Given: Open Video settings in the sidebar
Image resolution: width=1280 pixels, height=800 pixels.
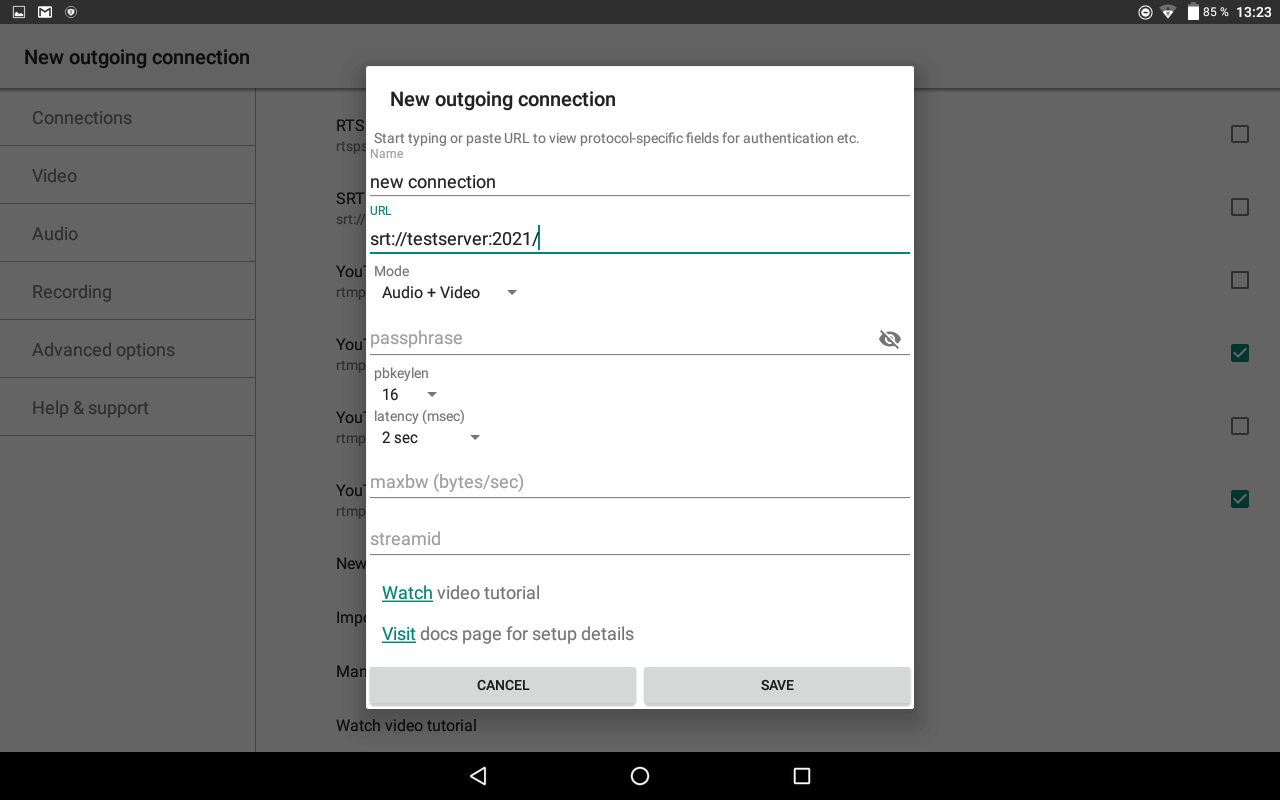Looking at the screenshot, I should coord(128,175).
